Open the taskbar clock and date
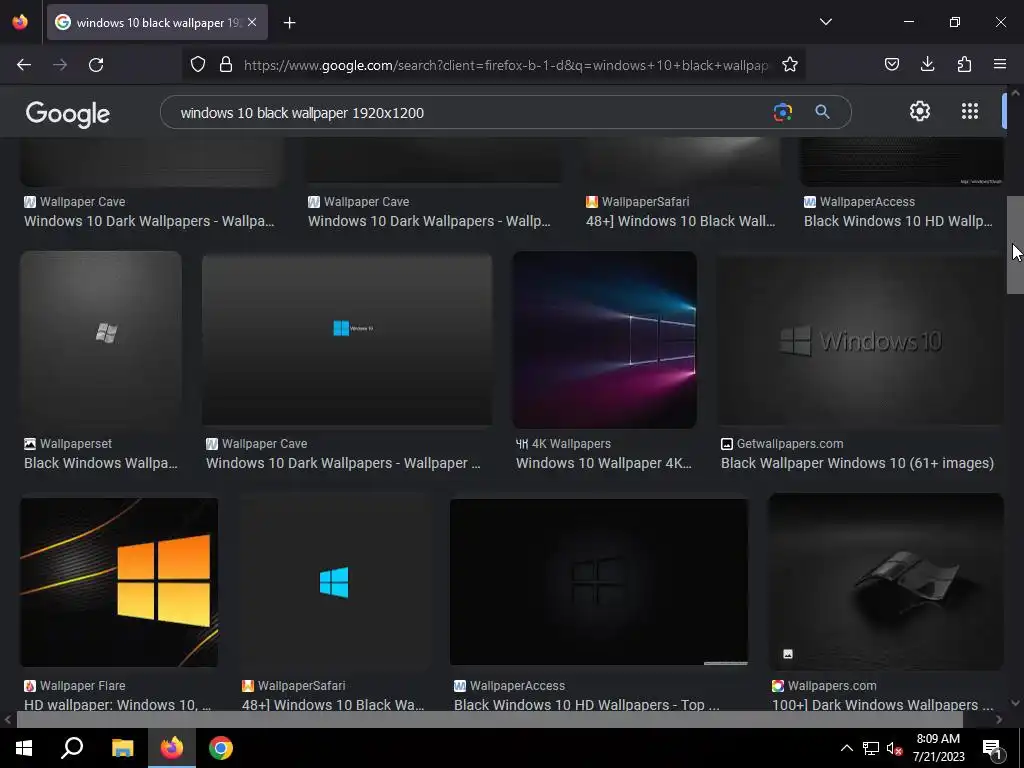This screenshot has height=768, width=1024. pyautogui.click(x=938, y=748)
